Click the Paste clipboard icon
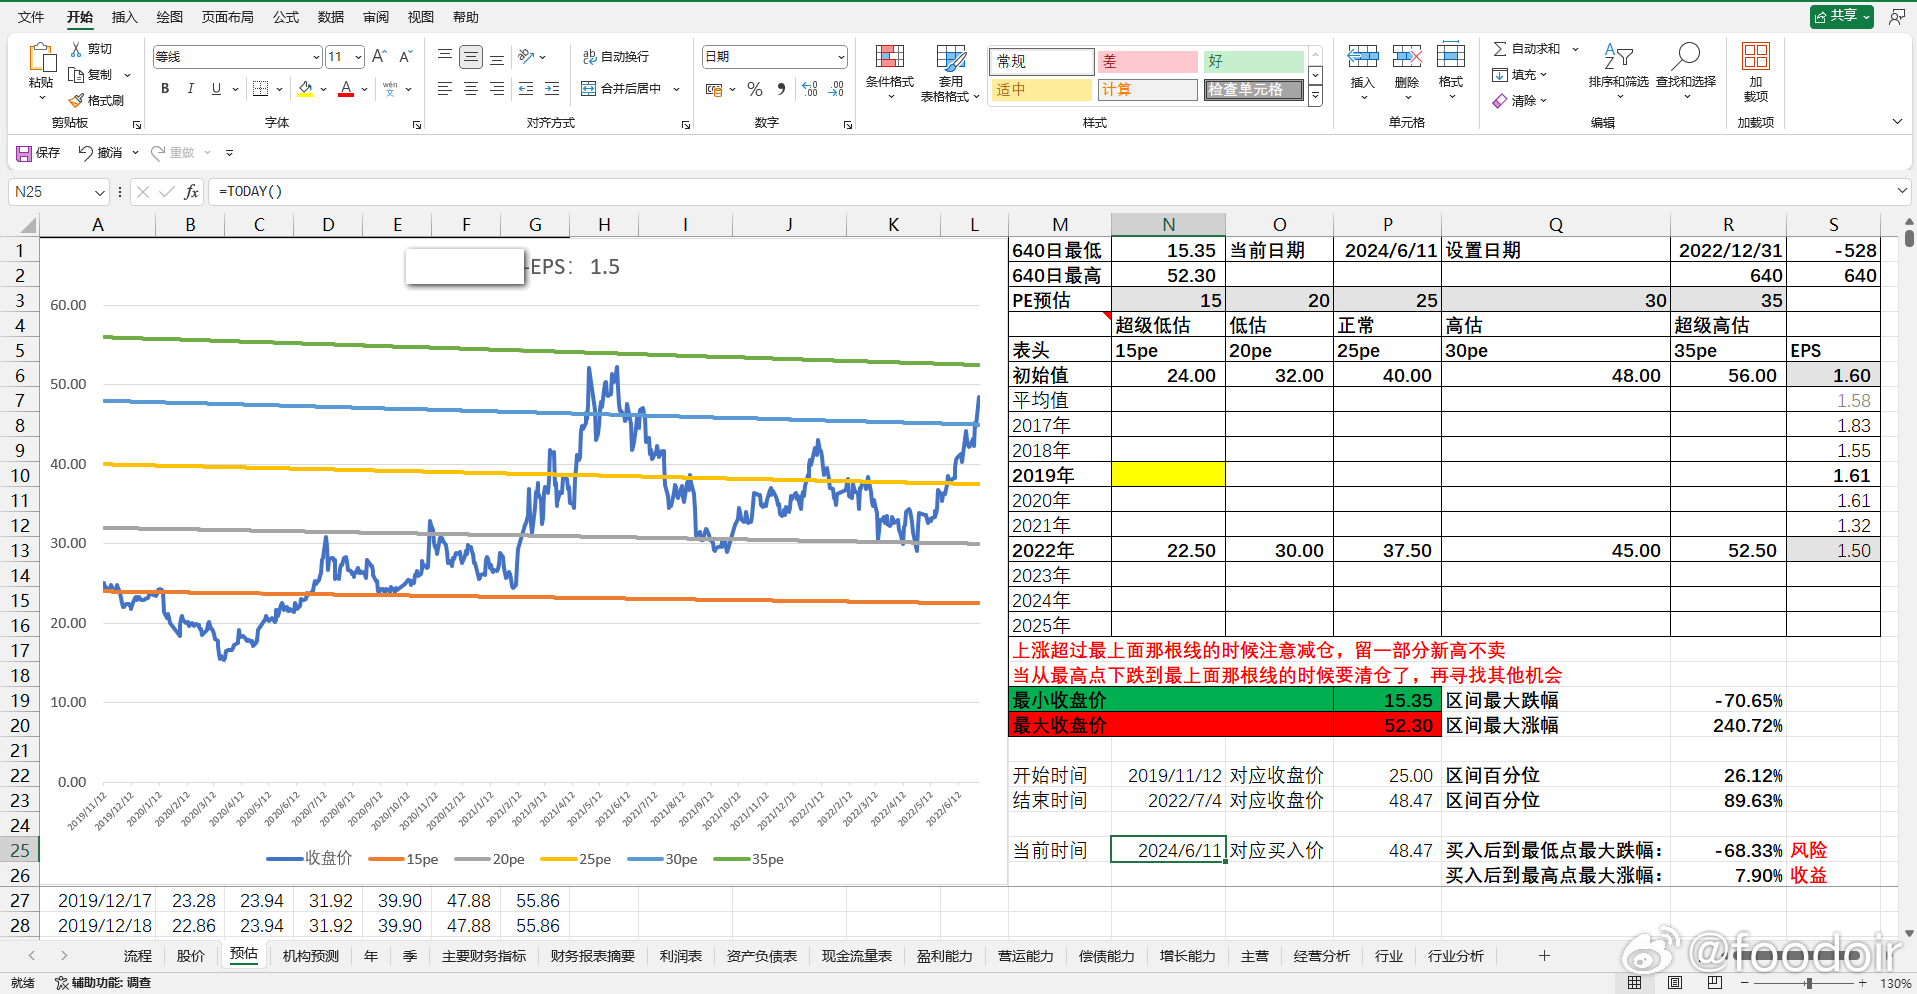 (41, 59)
